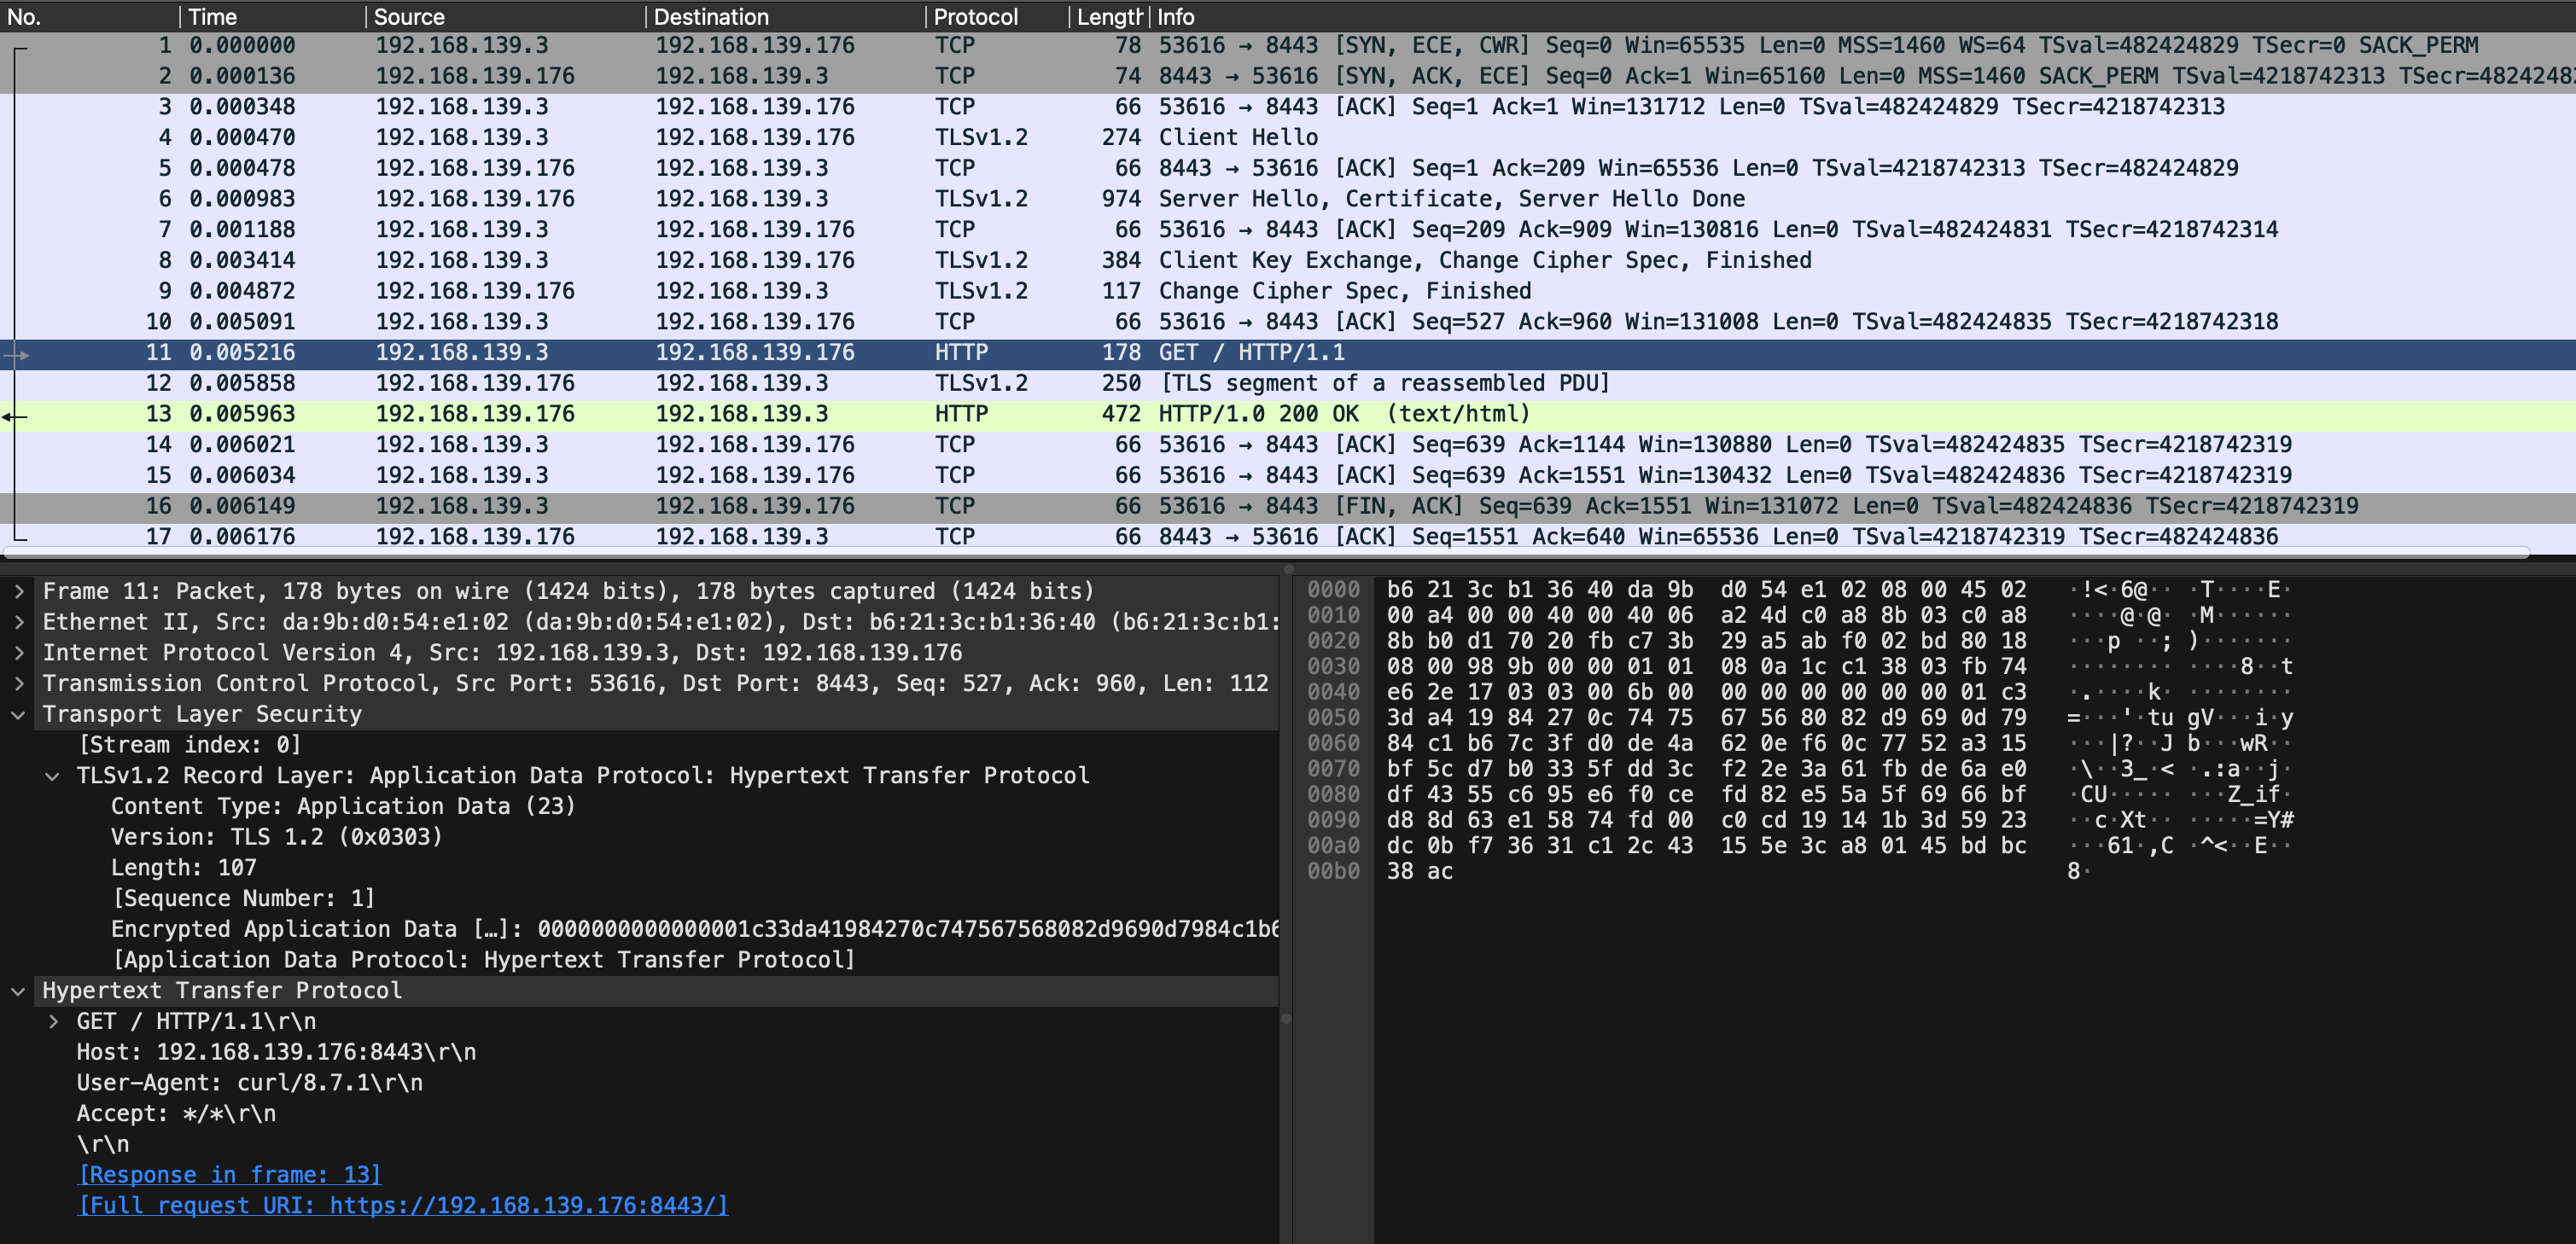Expand Transmission Control Protocol section
2576x1244 pixels.
[19, 683]
